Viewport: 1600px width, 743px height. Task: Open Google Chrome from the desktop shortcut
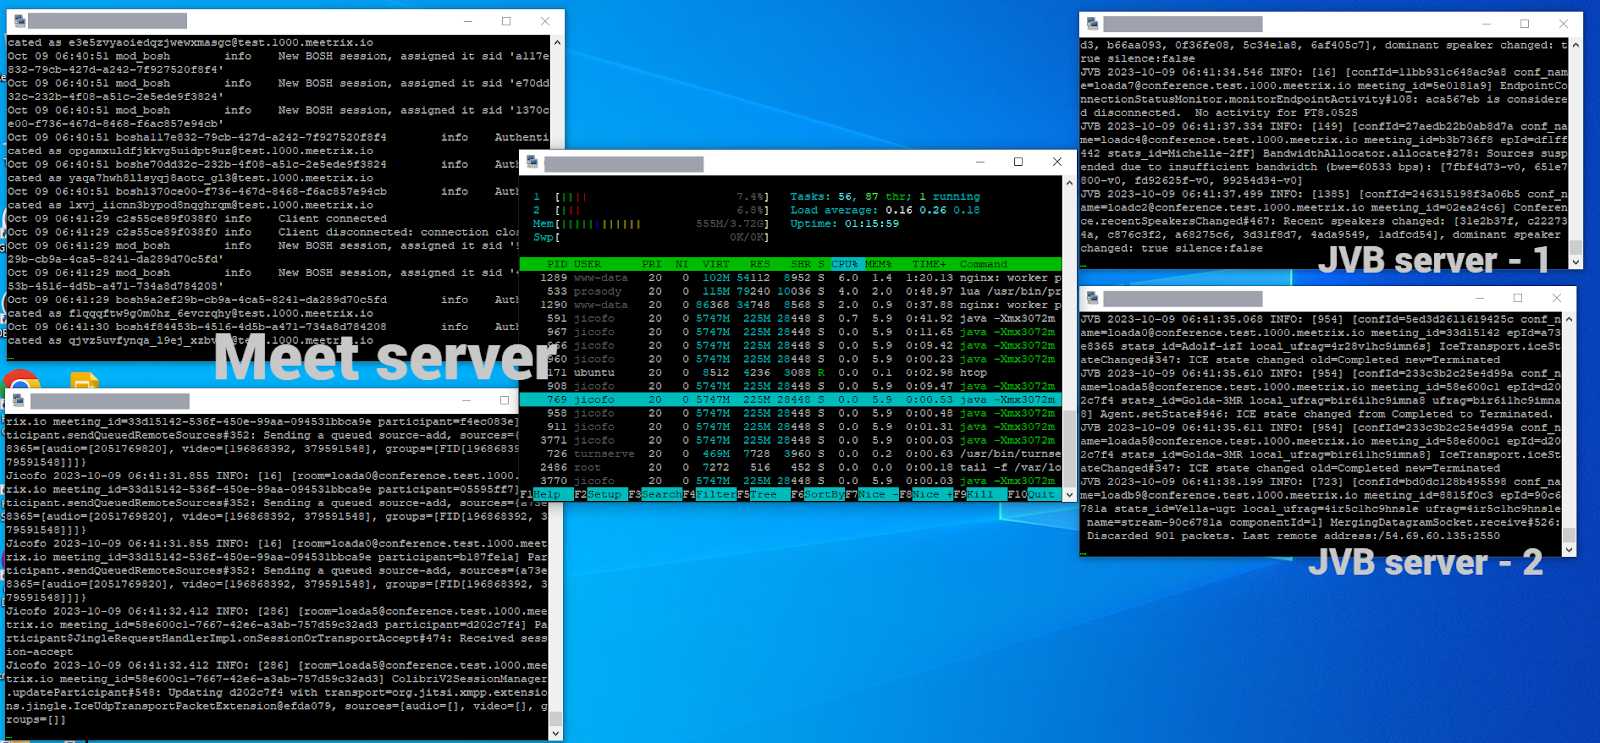click(22, 383)
